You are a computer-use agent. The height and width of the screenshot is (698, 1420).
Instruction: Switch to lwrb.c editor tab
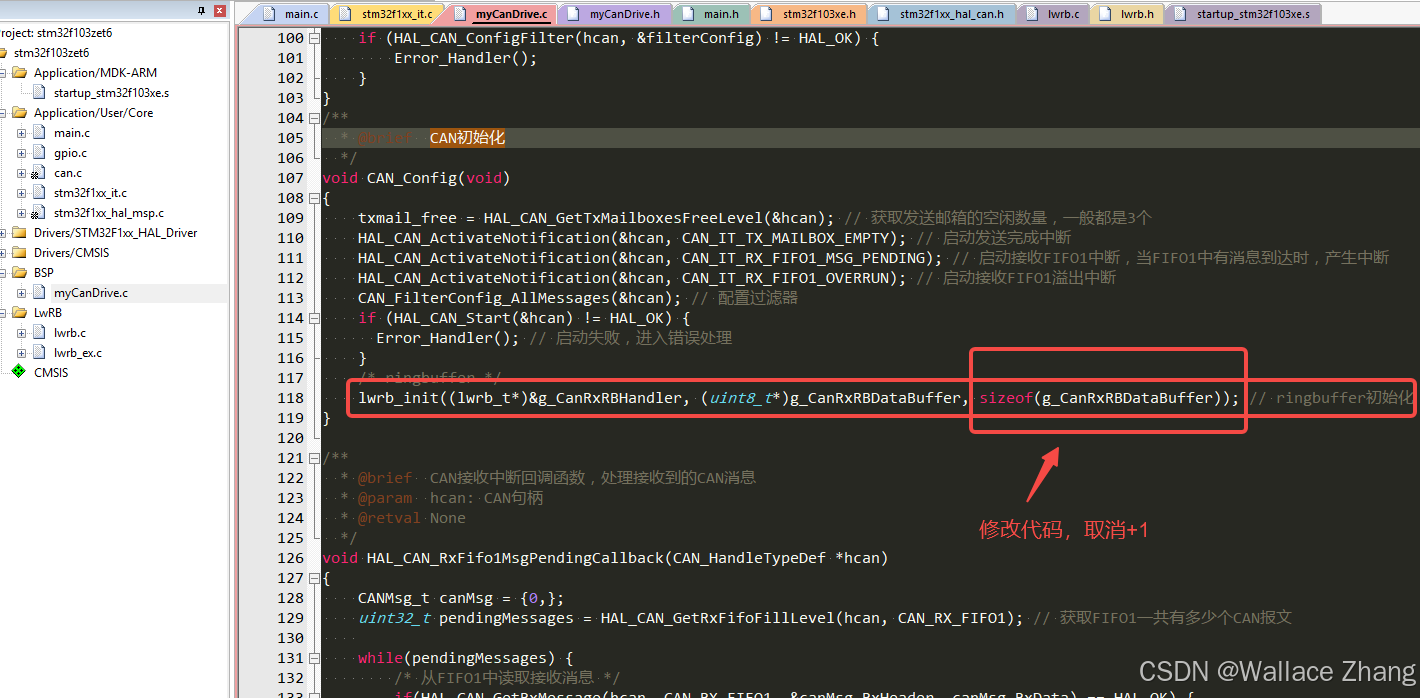1053,14
